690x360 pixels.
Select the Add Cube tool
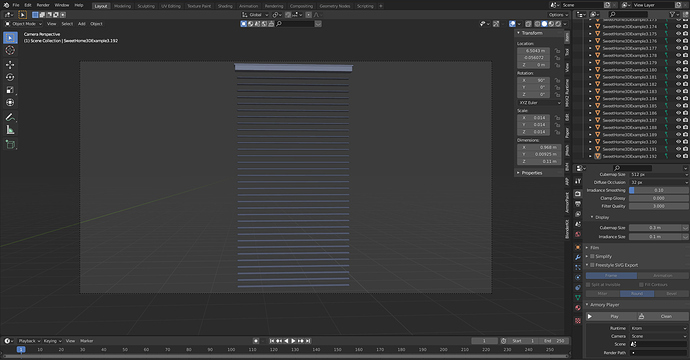10,144
